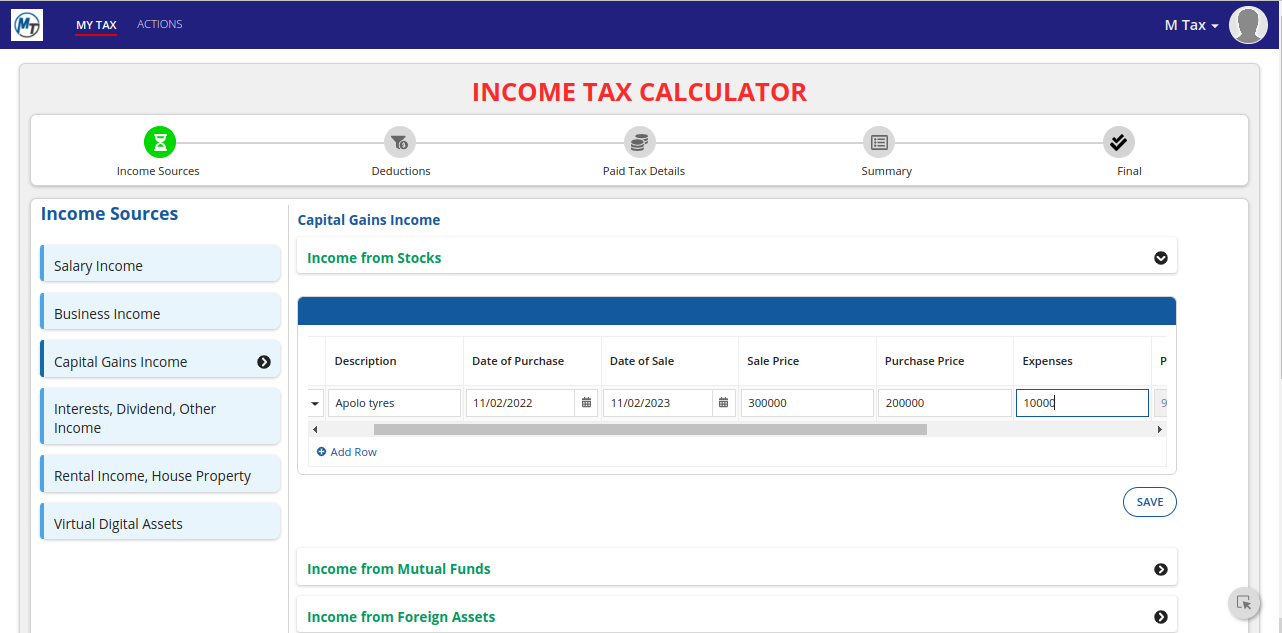
Task: Expand the Income from Foreign Assets section
Action: [1160, 617]
